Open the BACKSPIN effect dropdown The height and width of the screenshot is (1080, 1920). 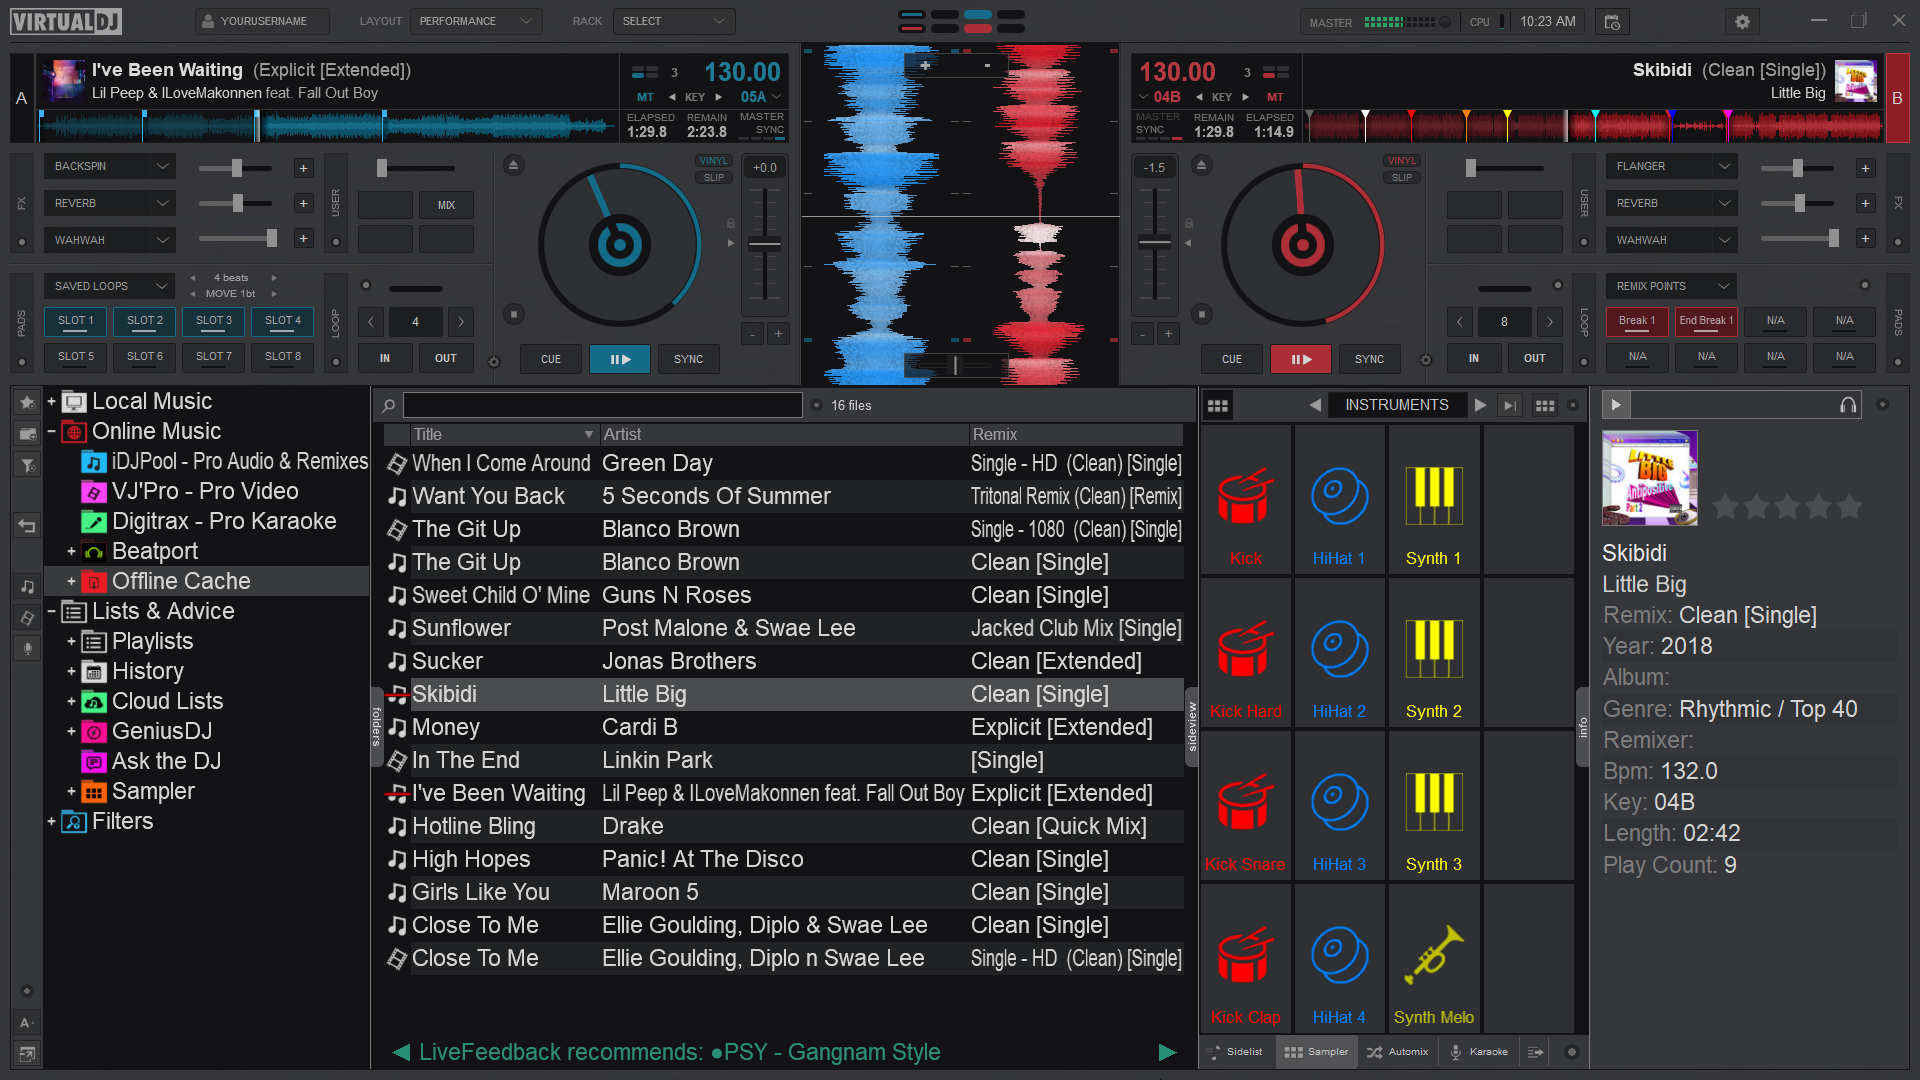[x=162, y=166]
